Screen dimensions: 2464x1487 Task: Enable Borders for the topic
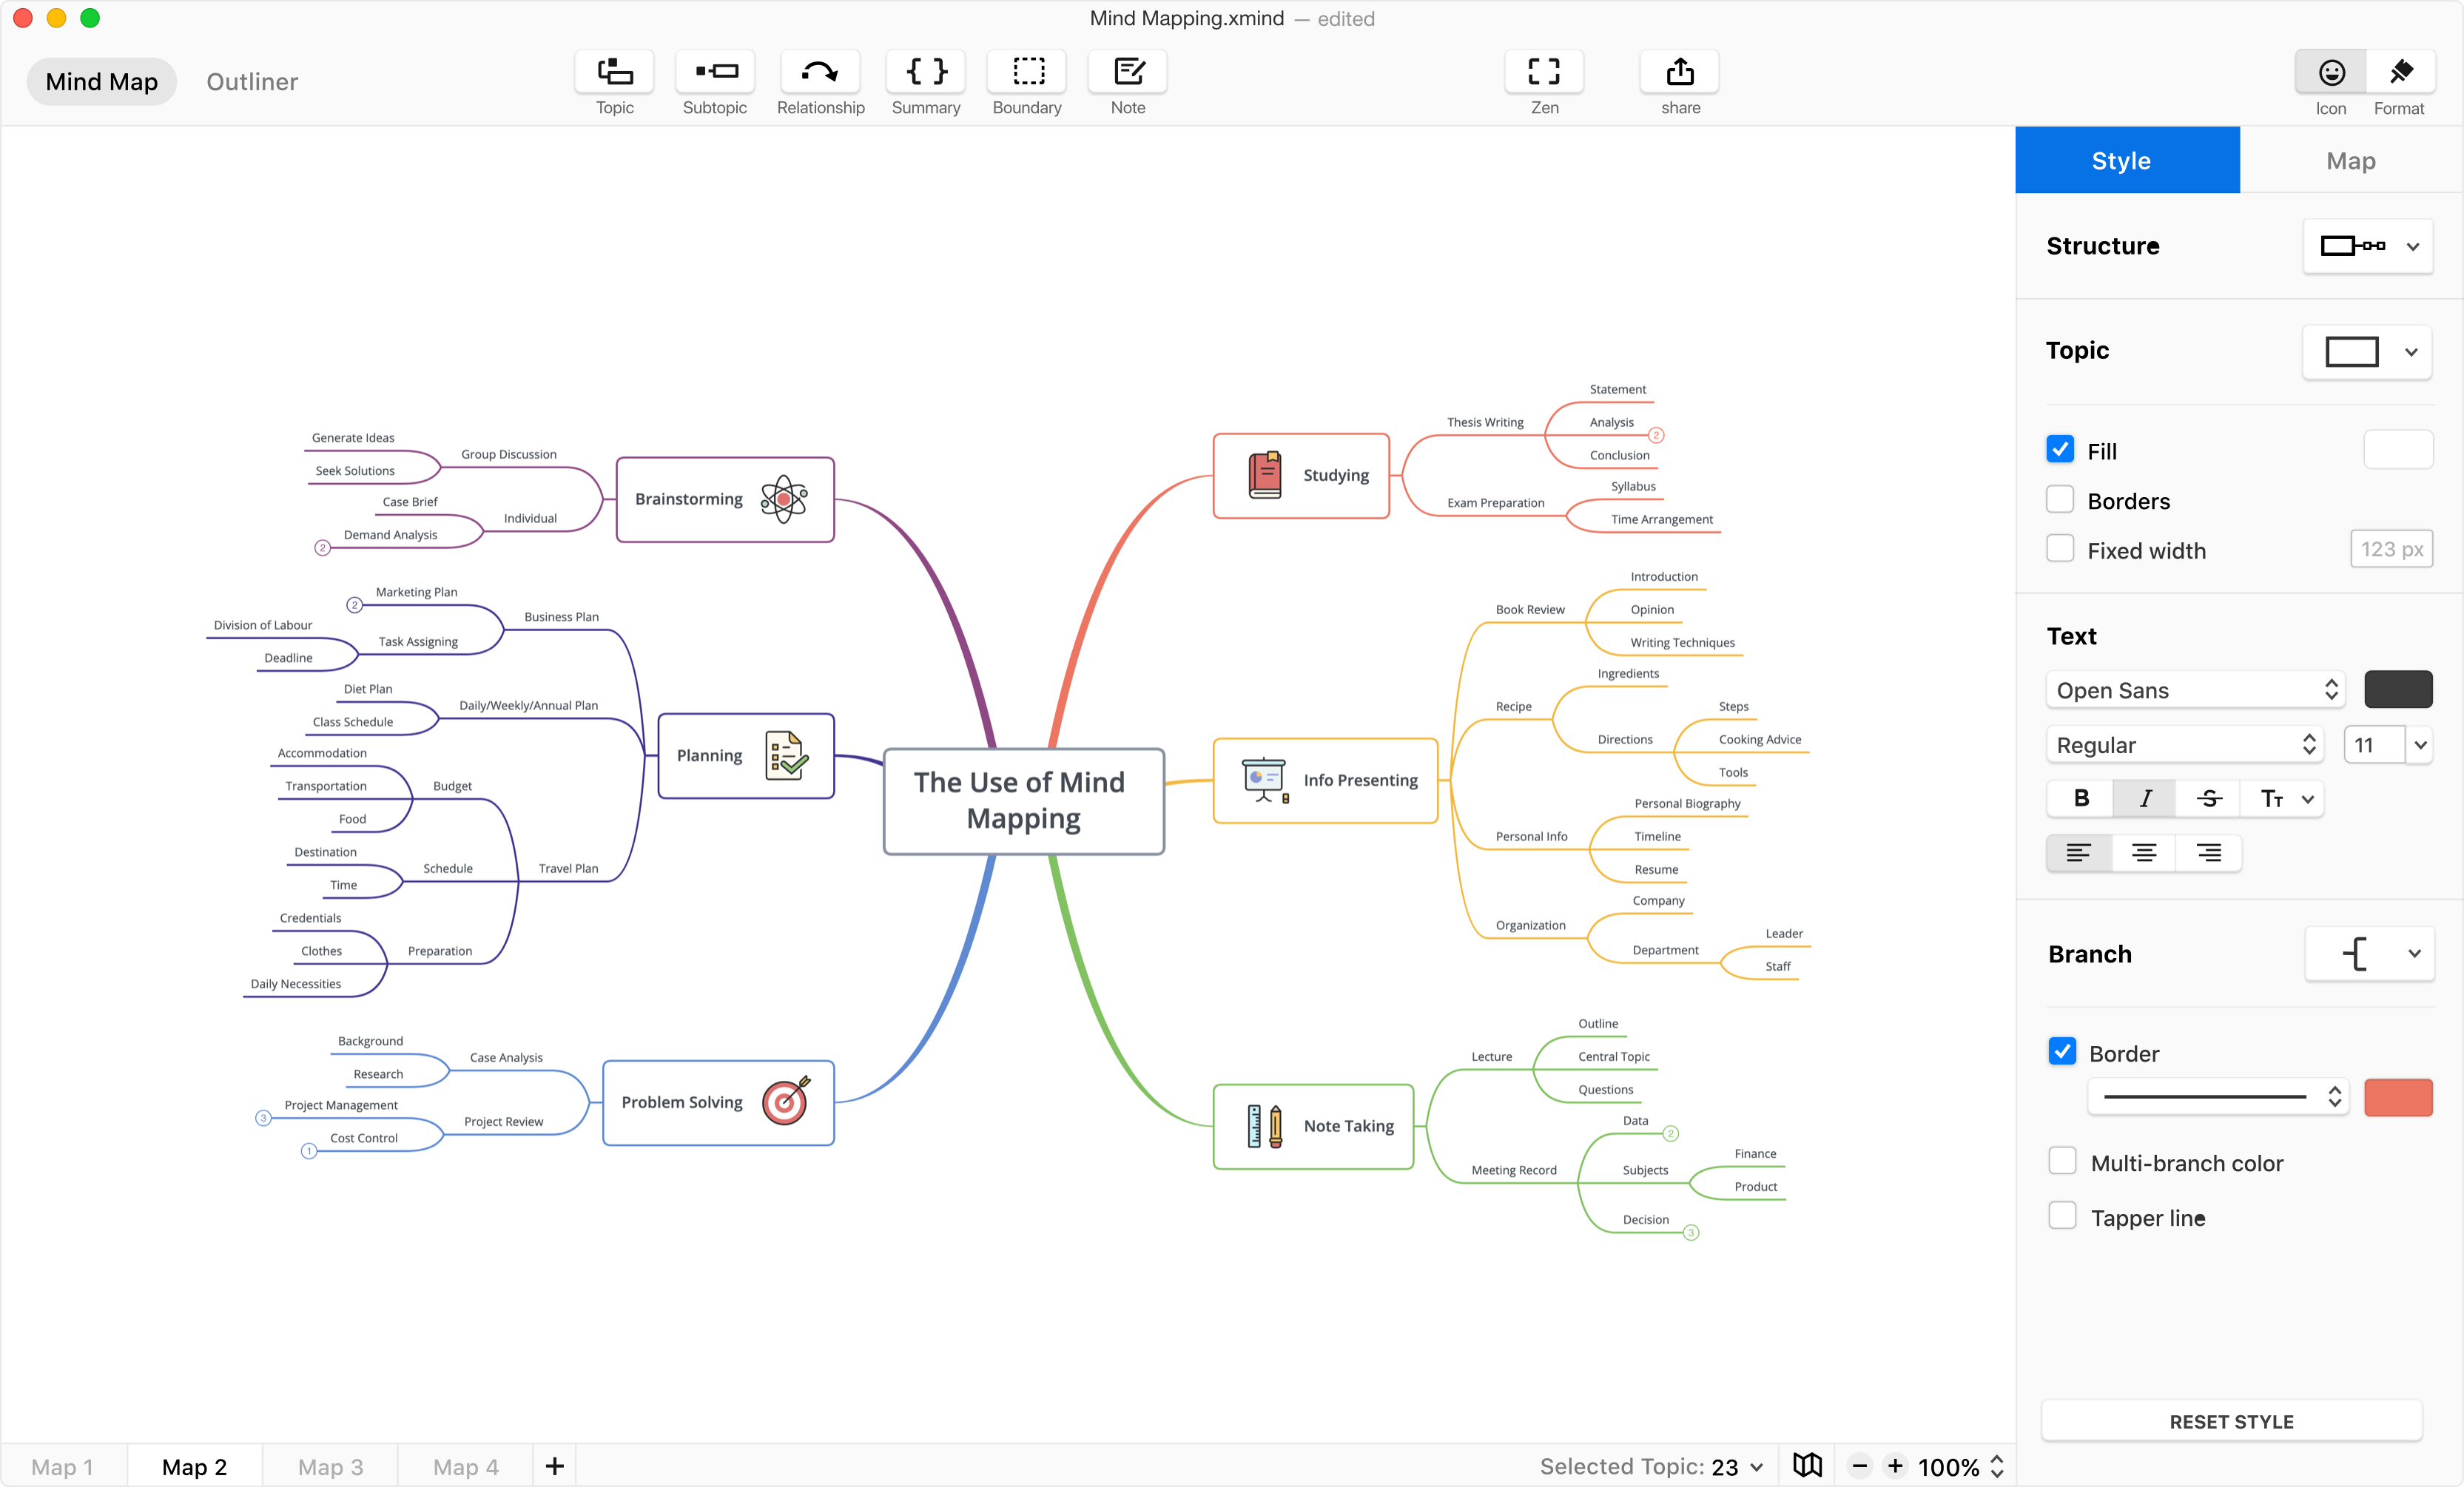[2060, 500]
